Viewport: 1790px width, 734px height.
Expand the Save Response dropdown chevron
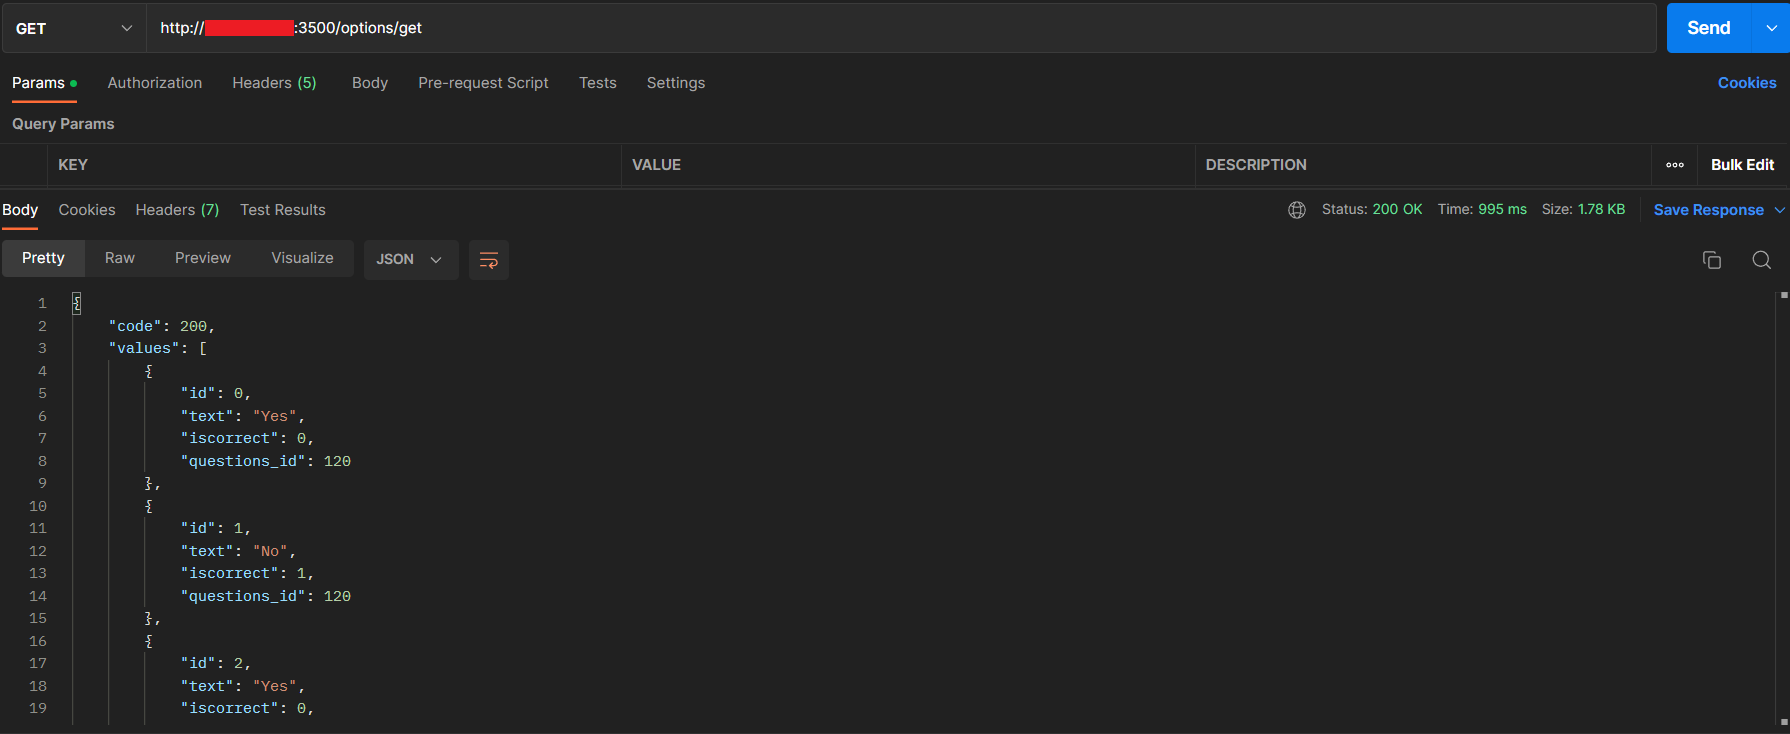point(1780,210)
